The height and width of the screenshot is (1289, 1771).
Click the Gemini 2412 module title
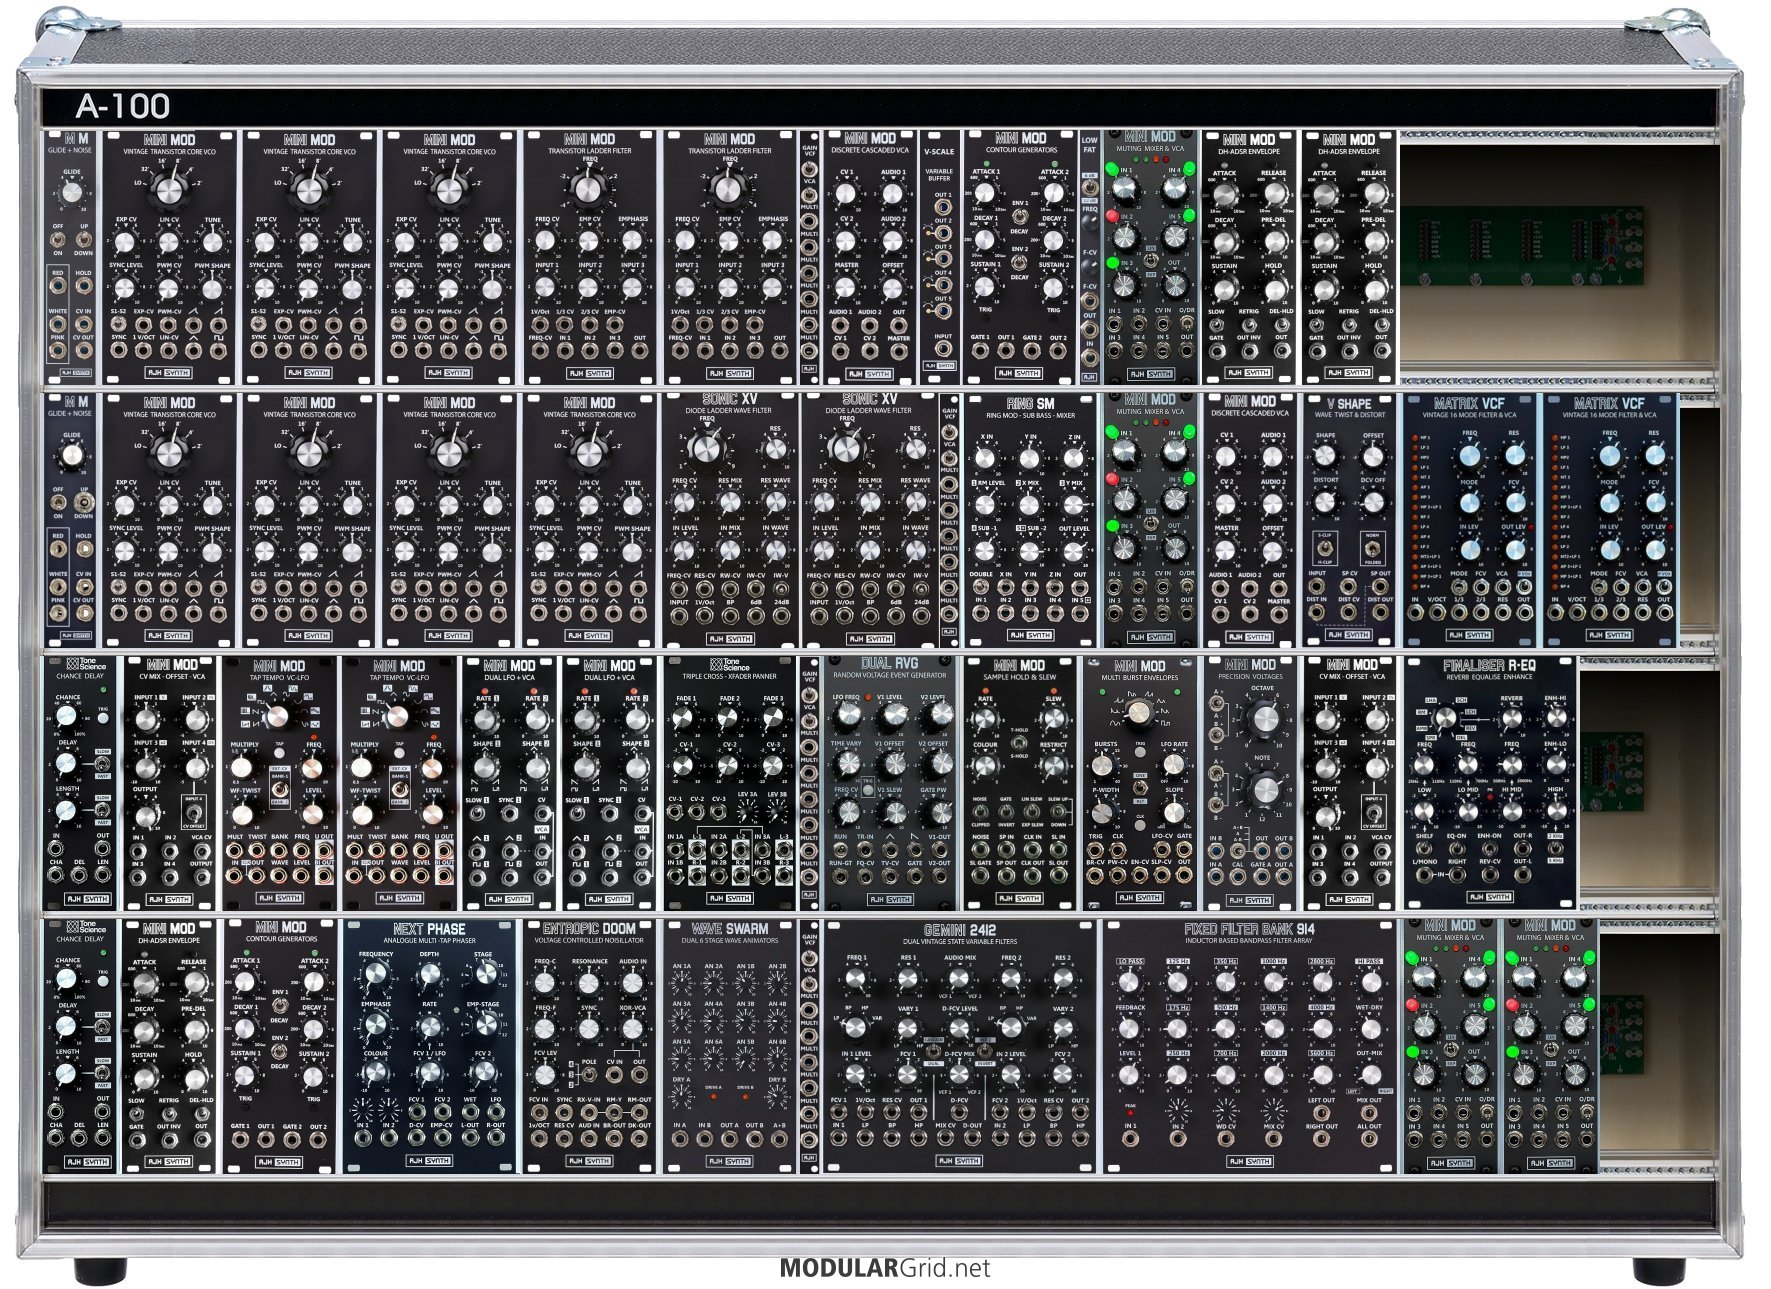958,929
